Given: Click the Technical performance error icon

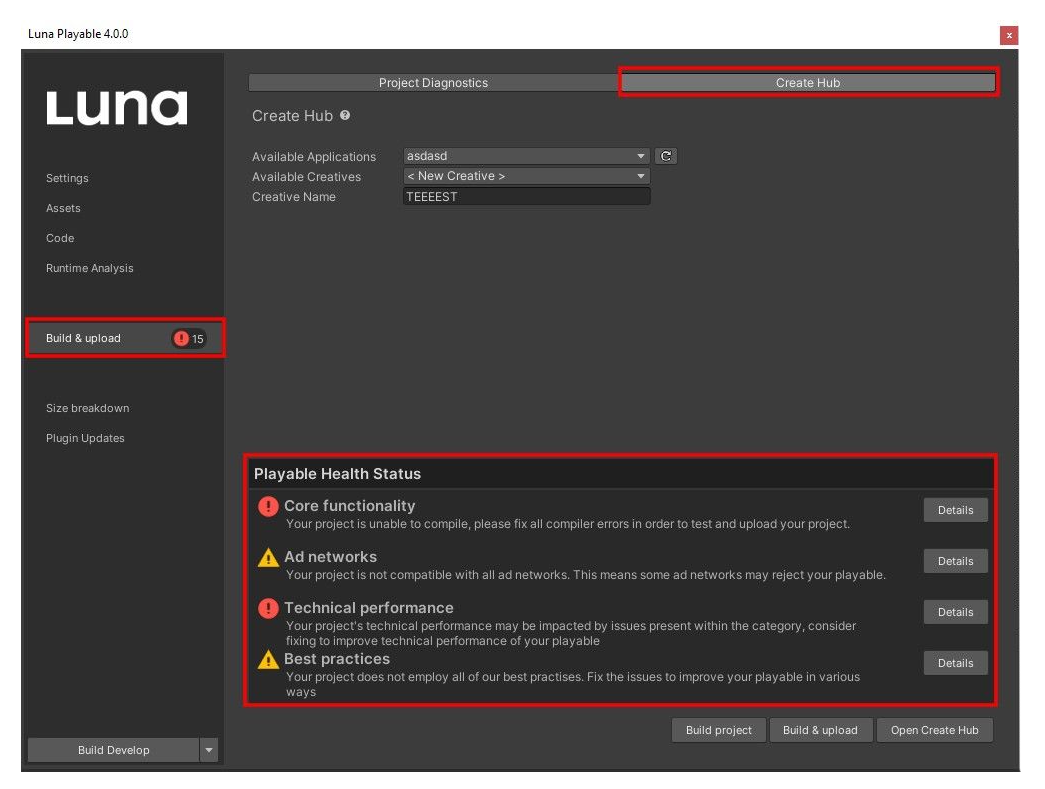Looking at the screenshot, I should tap(268, 608).
